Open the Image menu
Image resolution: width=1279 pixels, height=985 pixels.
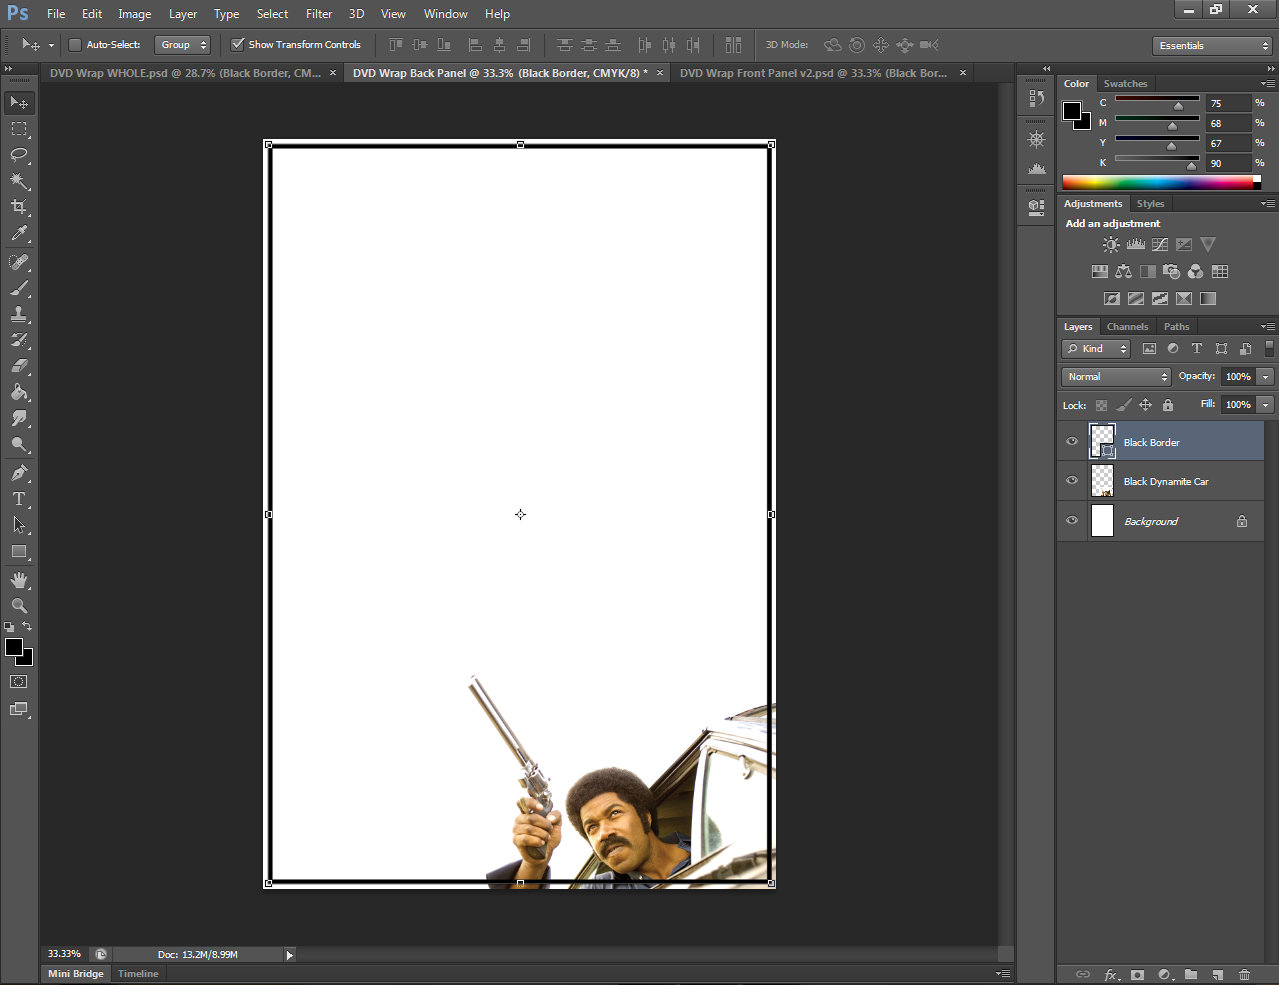tap(135, 14)
